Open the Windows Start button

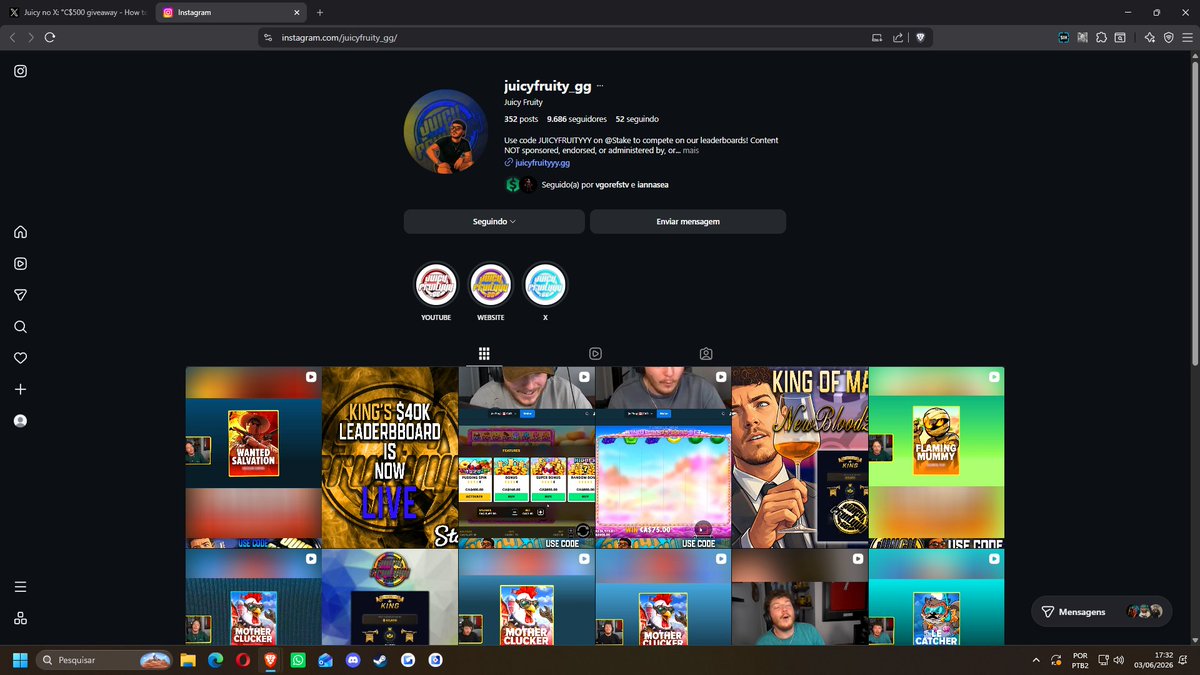[x=19, y=661]
